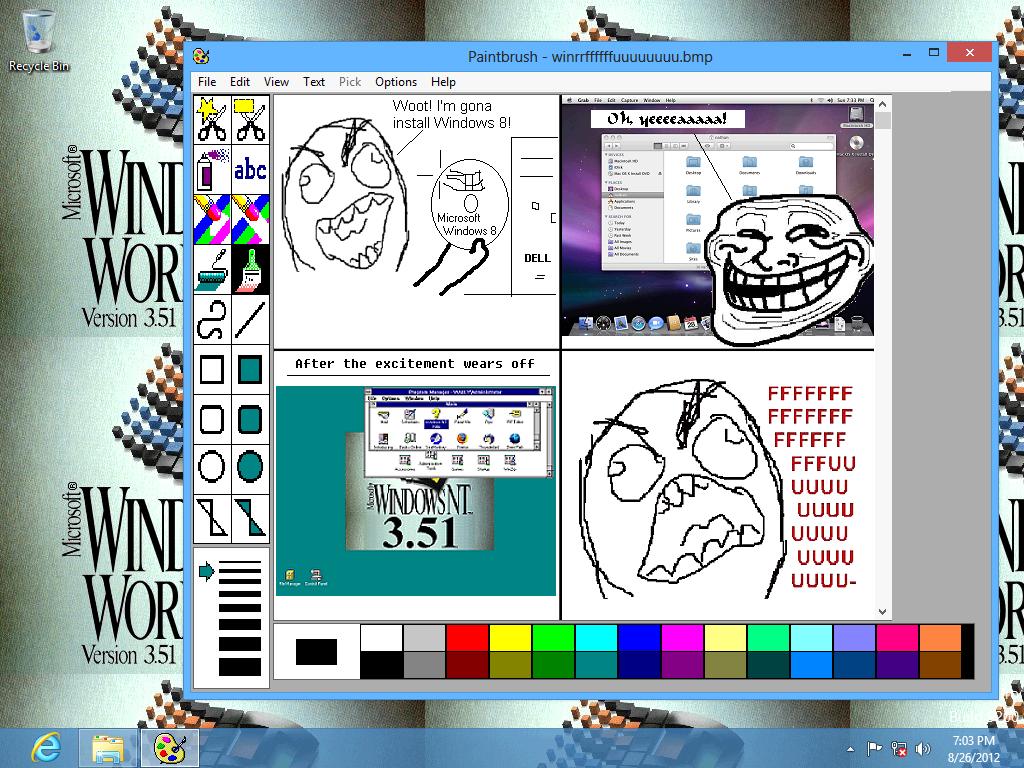Open Internet Explorer from the taskbar
The width and height of the screenshot is (1024, 768).
pyautogui.click(x=46, y=747)
